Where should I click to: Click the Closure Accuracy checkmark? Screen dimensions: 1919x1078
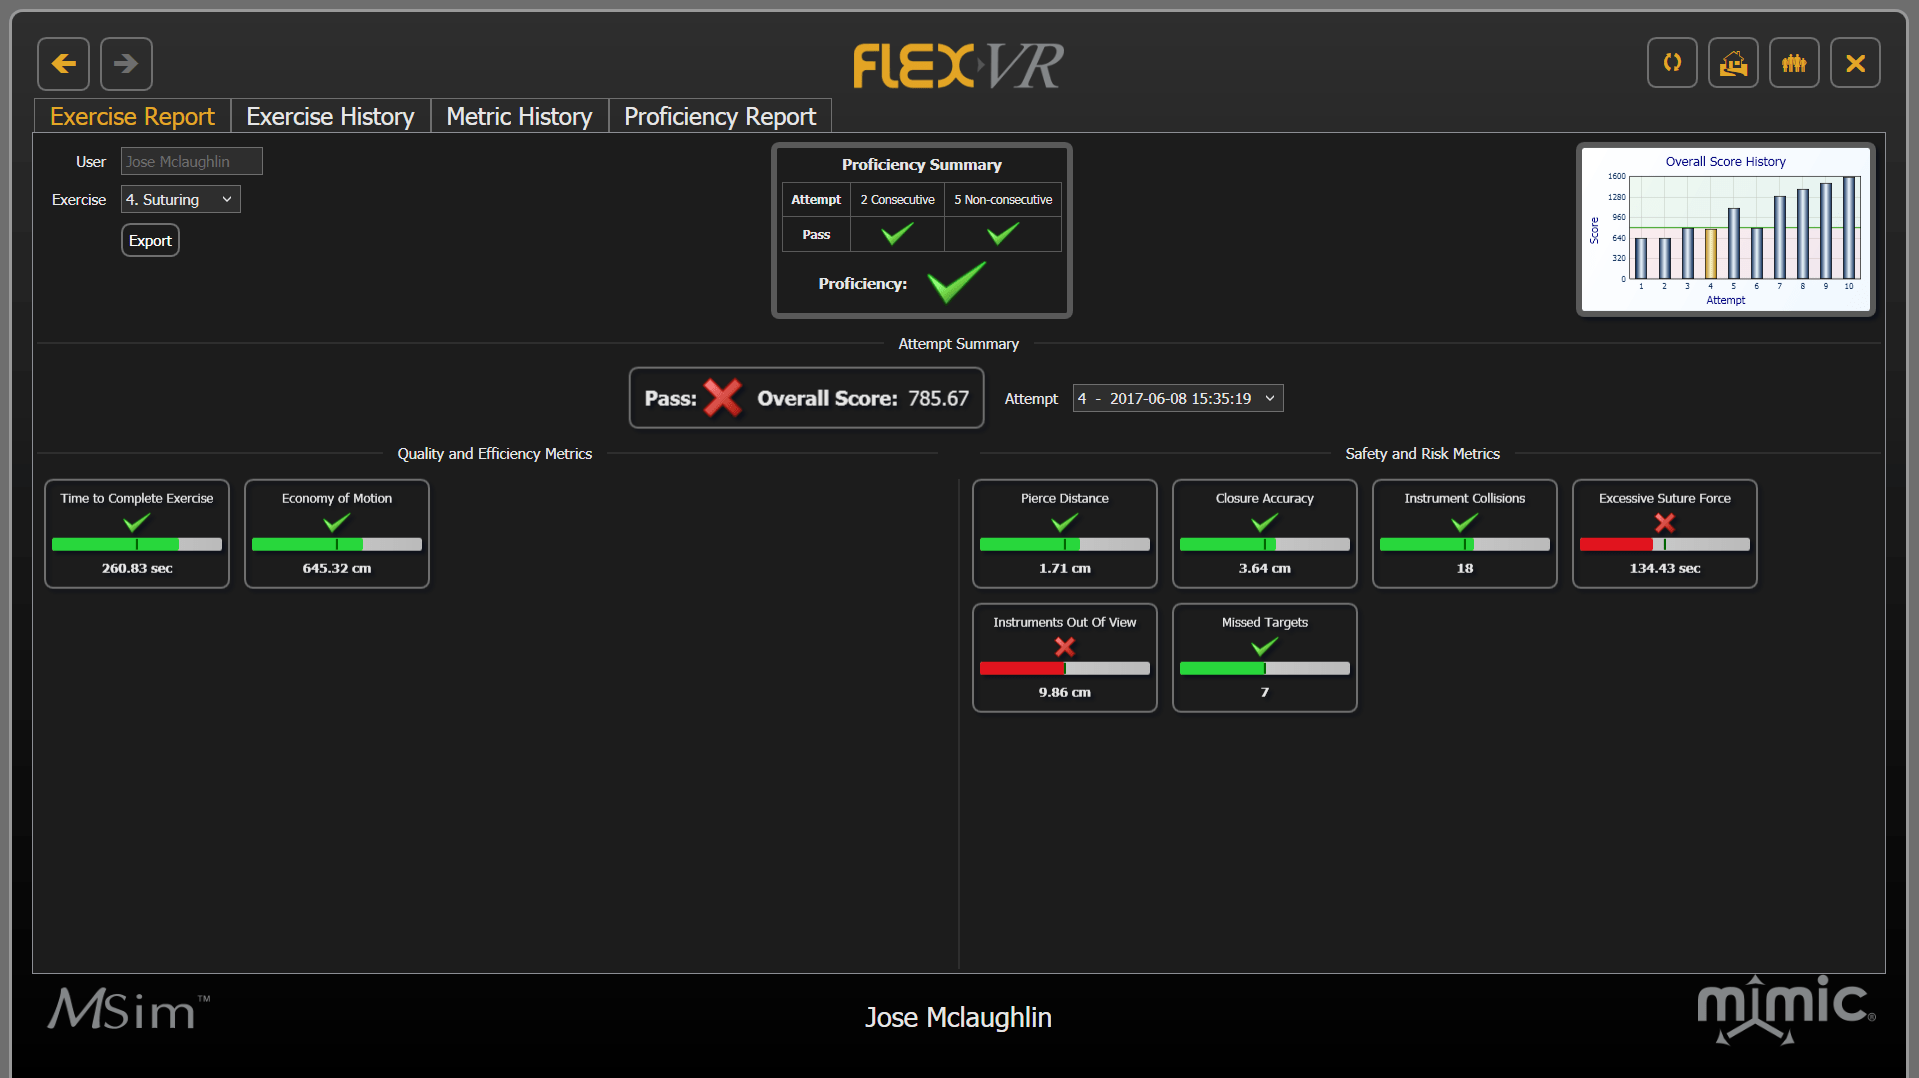pyautogui.click(x=1265, y=522)
